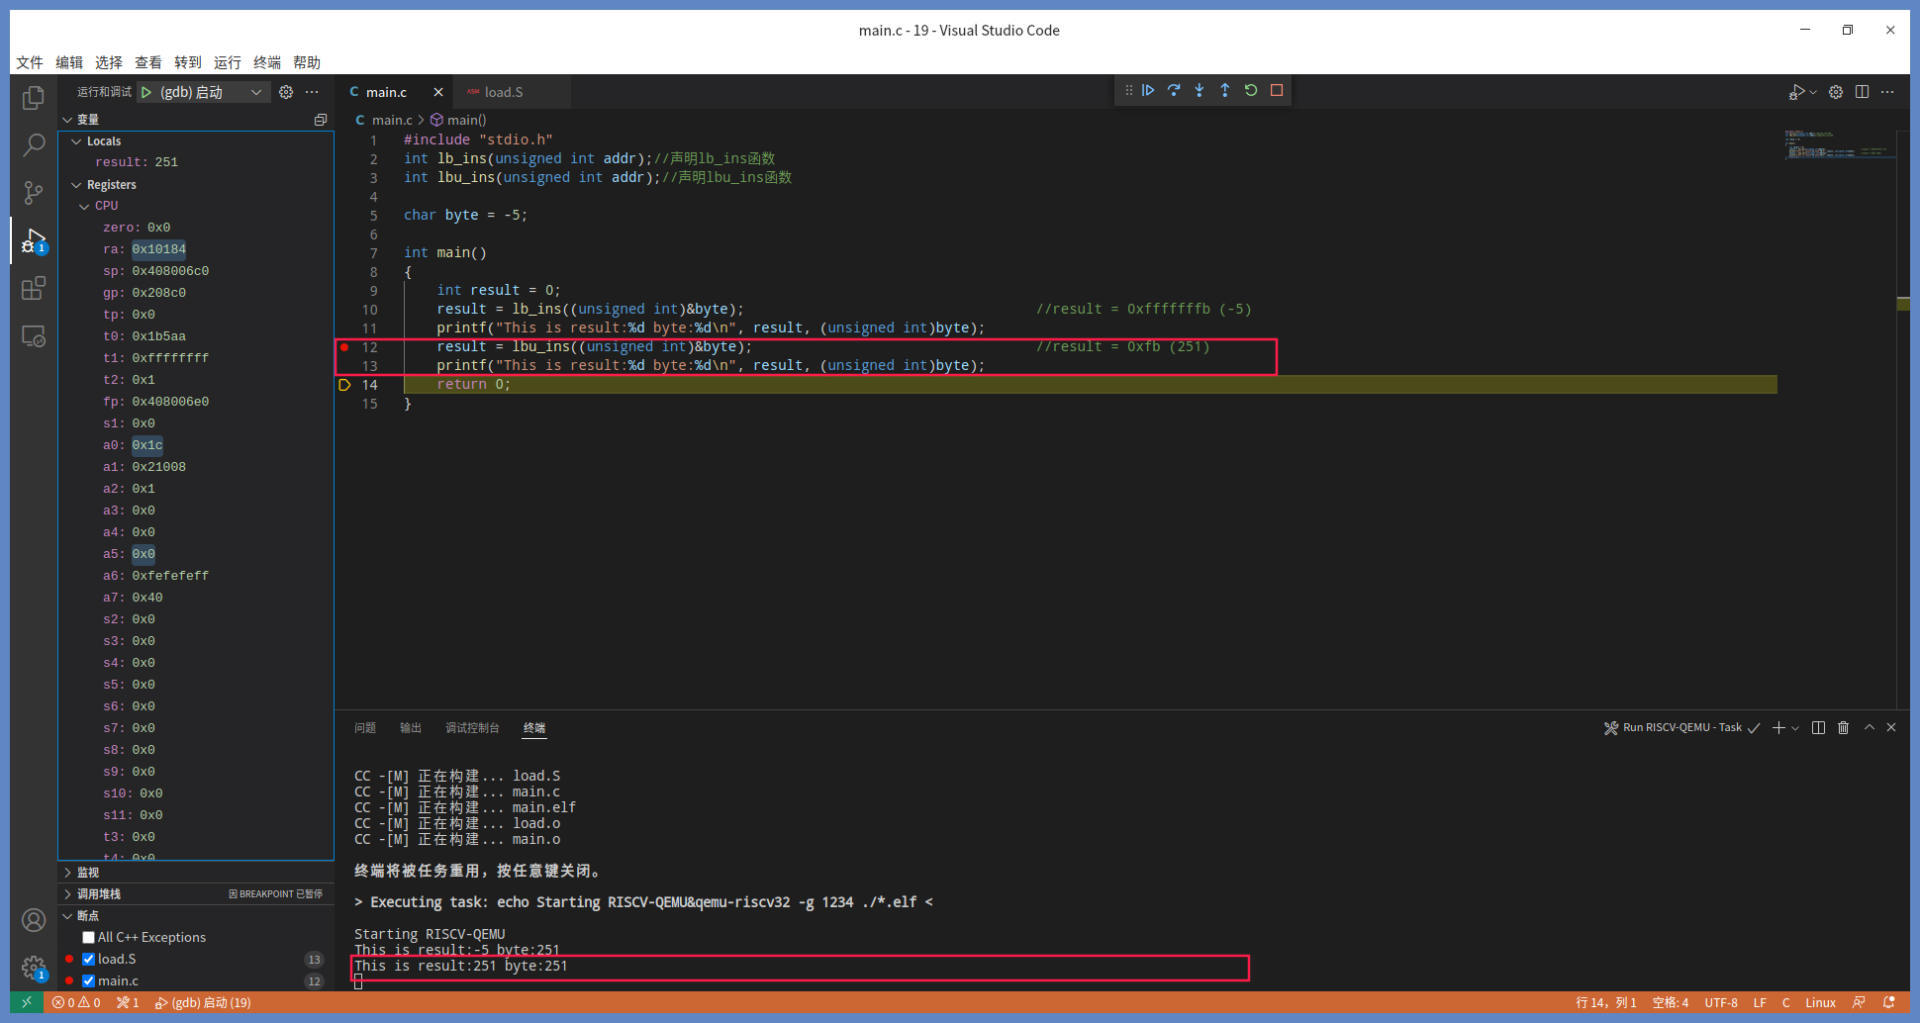Click the code minimap preview
The width and height of the screenshot is (1920, 1023).
pyautogui.click(x=1836, y=145)
